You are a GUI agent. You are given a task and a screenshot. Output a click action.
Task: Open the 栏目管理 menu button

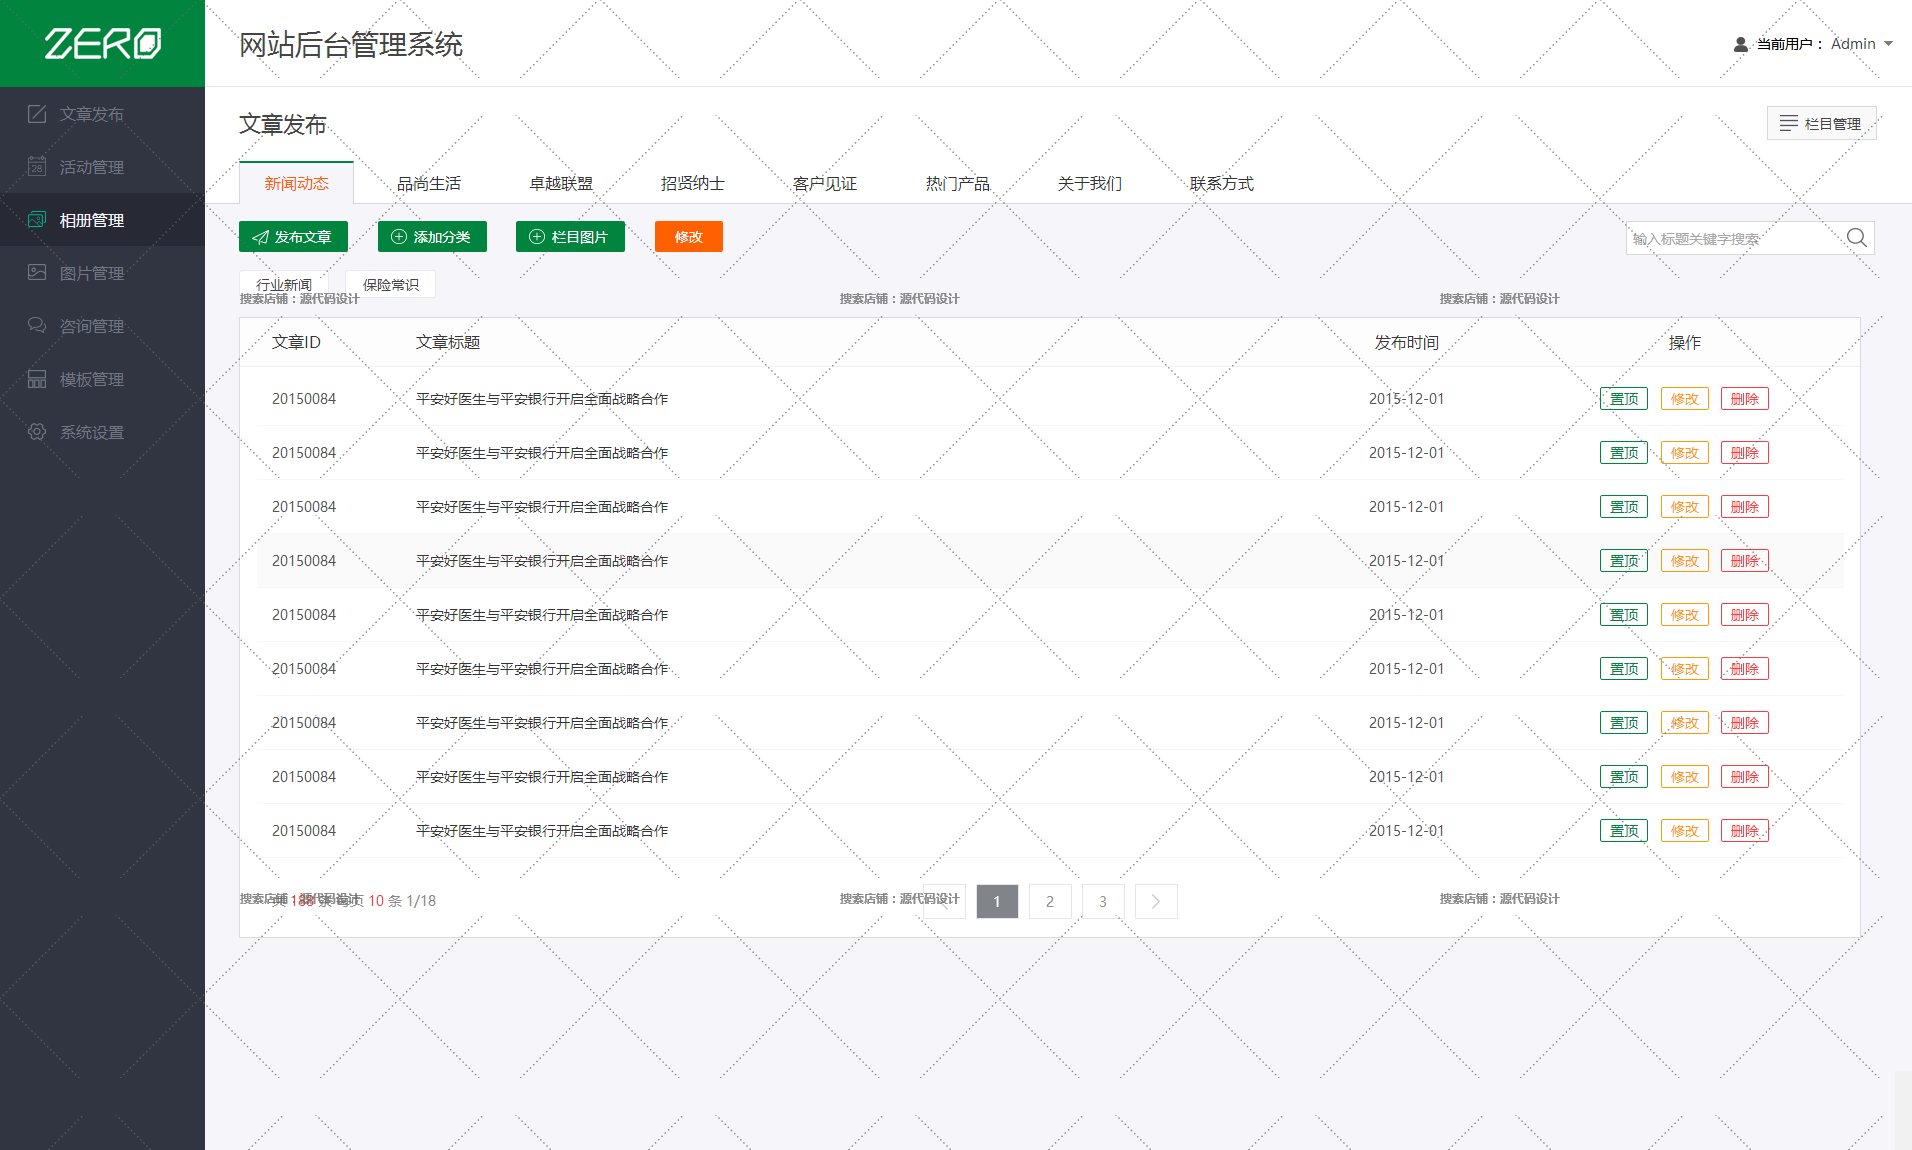point(1821,123)
